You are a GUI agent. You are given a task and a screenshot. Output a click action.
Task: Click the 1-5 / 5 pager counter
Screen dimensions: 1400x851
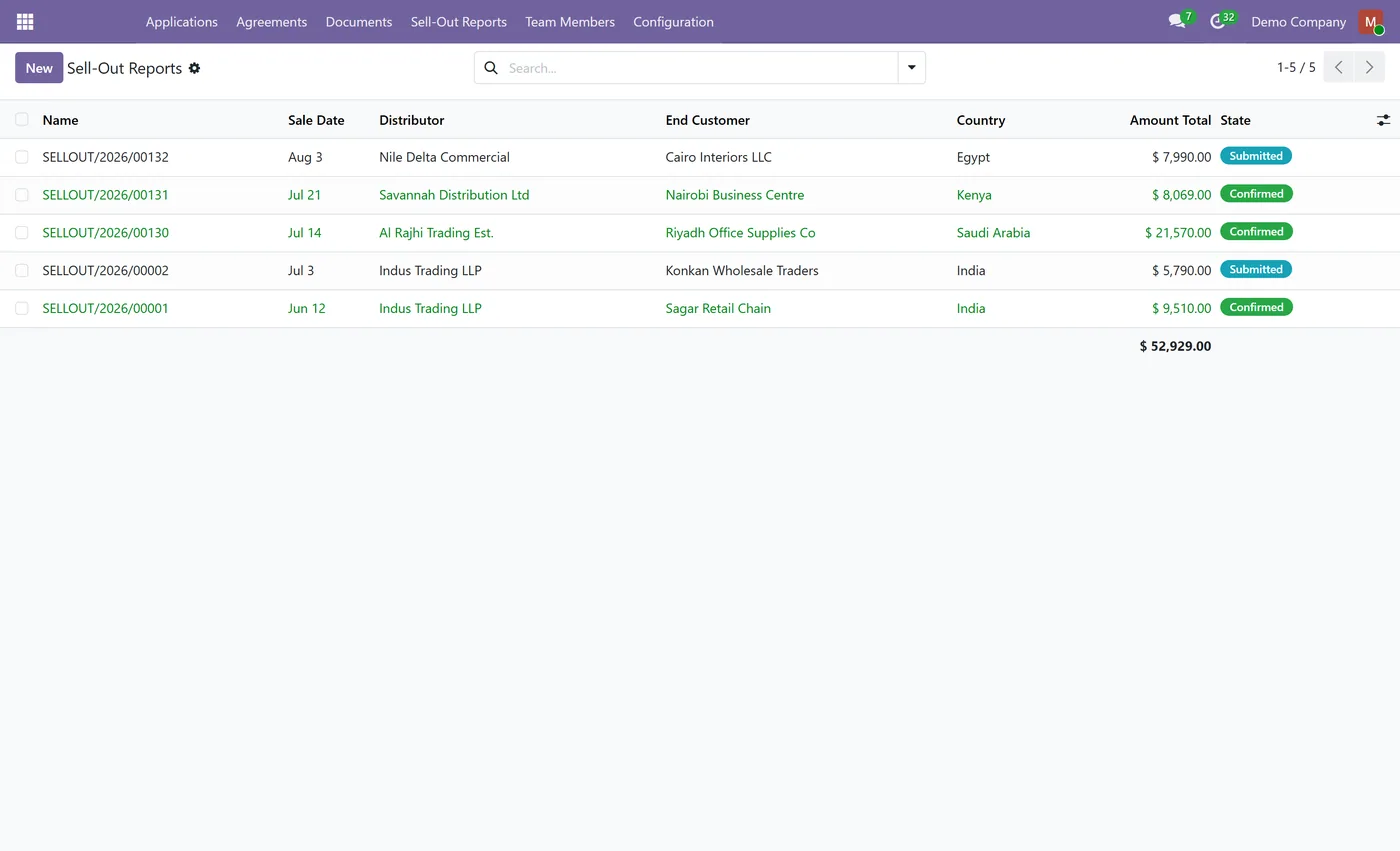pos(1296,68)
